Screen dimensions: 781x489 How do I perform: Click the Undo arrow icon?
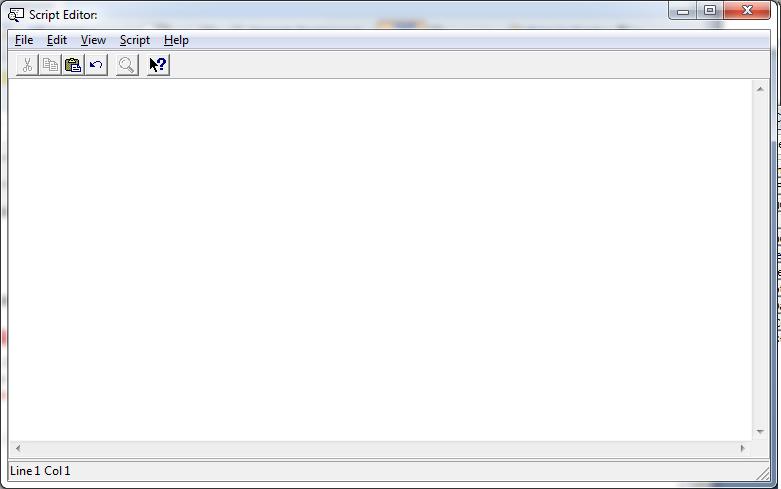96,65
